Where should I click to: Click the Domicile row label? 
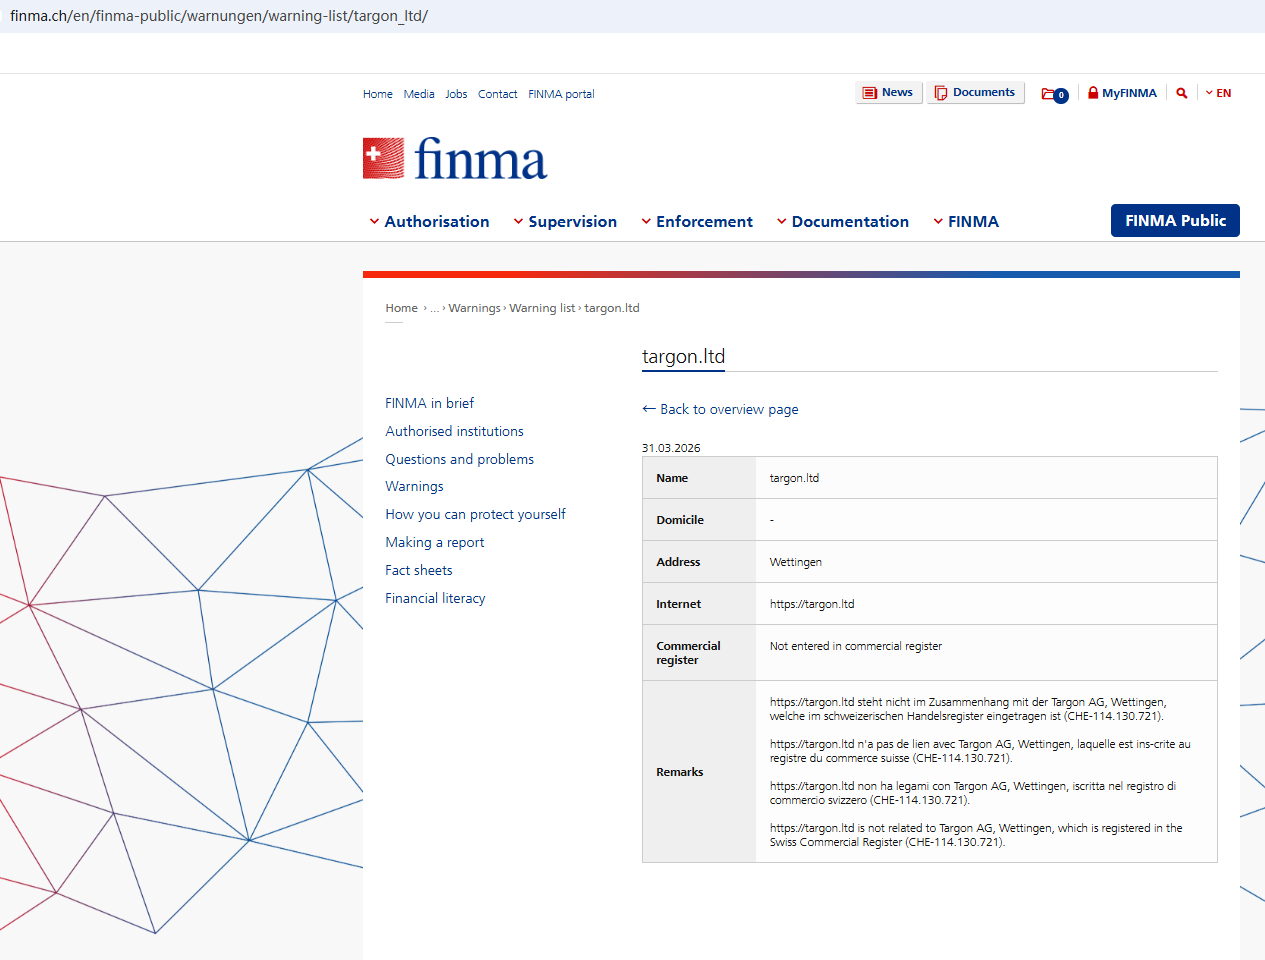point(680,520)
